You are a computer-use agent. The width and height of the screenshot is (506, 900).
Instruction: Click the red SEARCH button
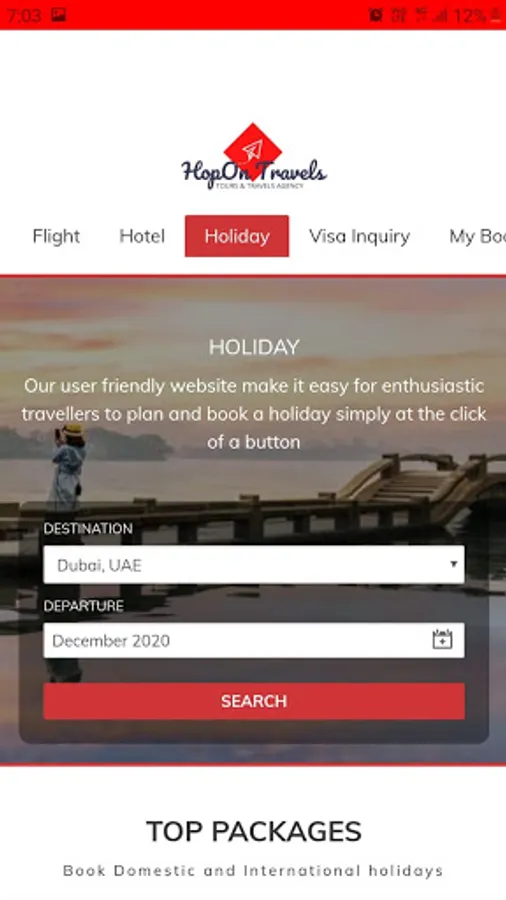point(254,701)
